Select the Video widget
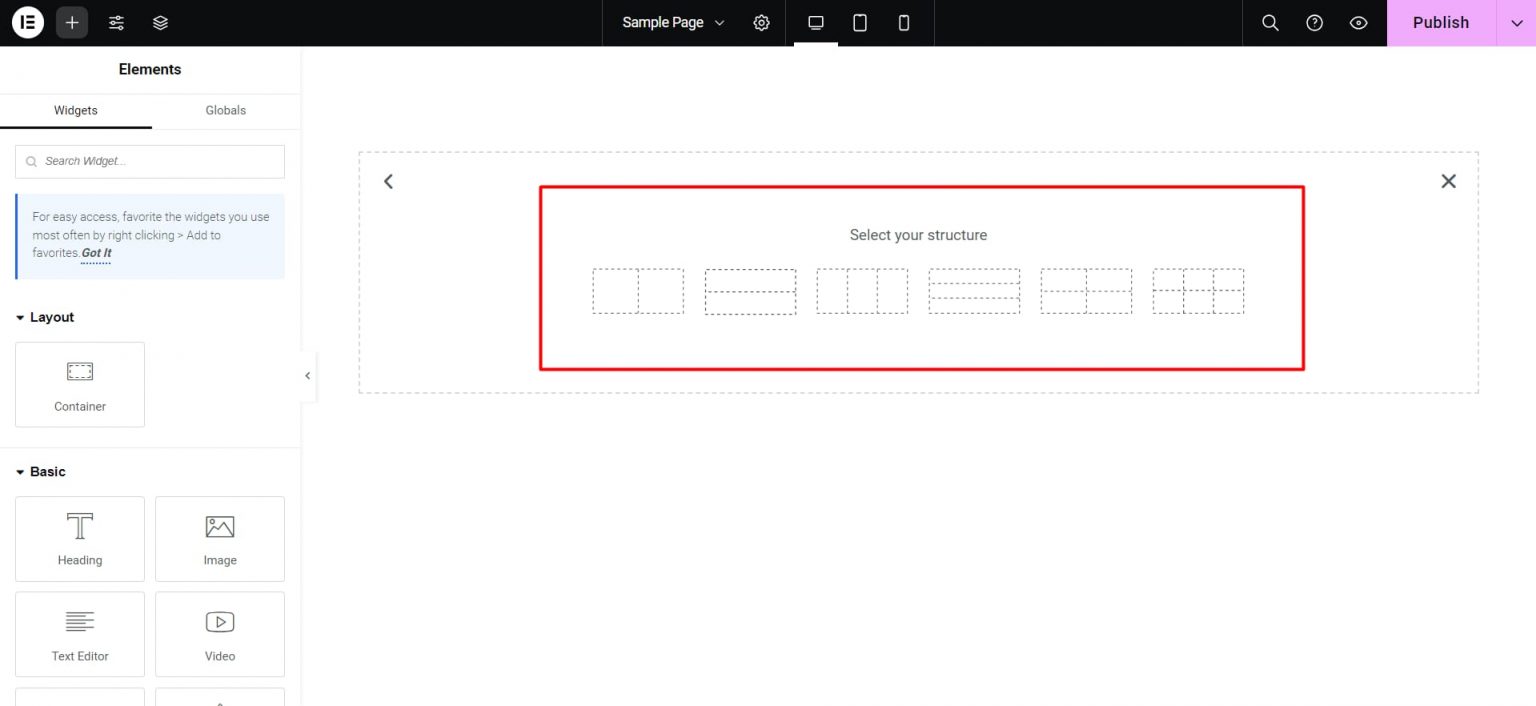The image size is (1536, 706). [219, 634]
